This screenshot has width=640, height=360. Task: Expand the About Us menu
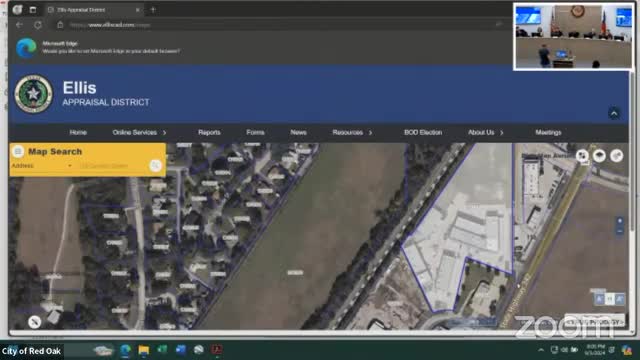click(485, 132)
